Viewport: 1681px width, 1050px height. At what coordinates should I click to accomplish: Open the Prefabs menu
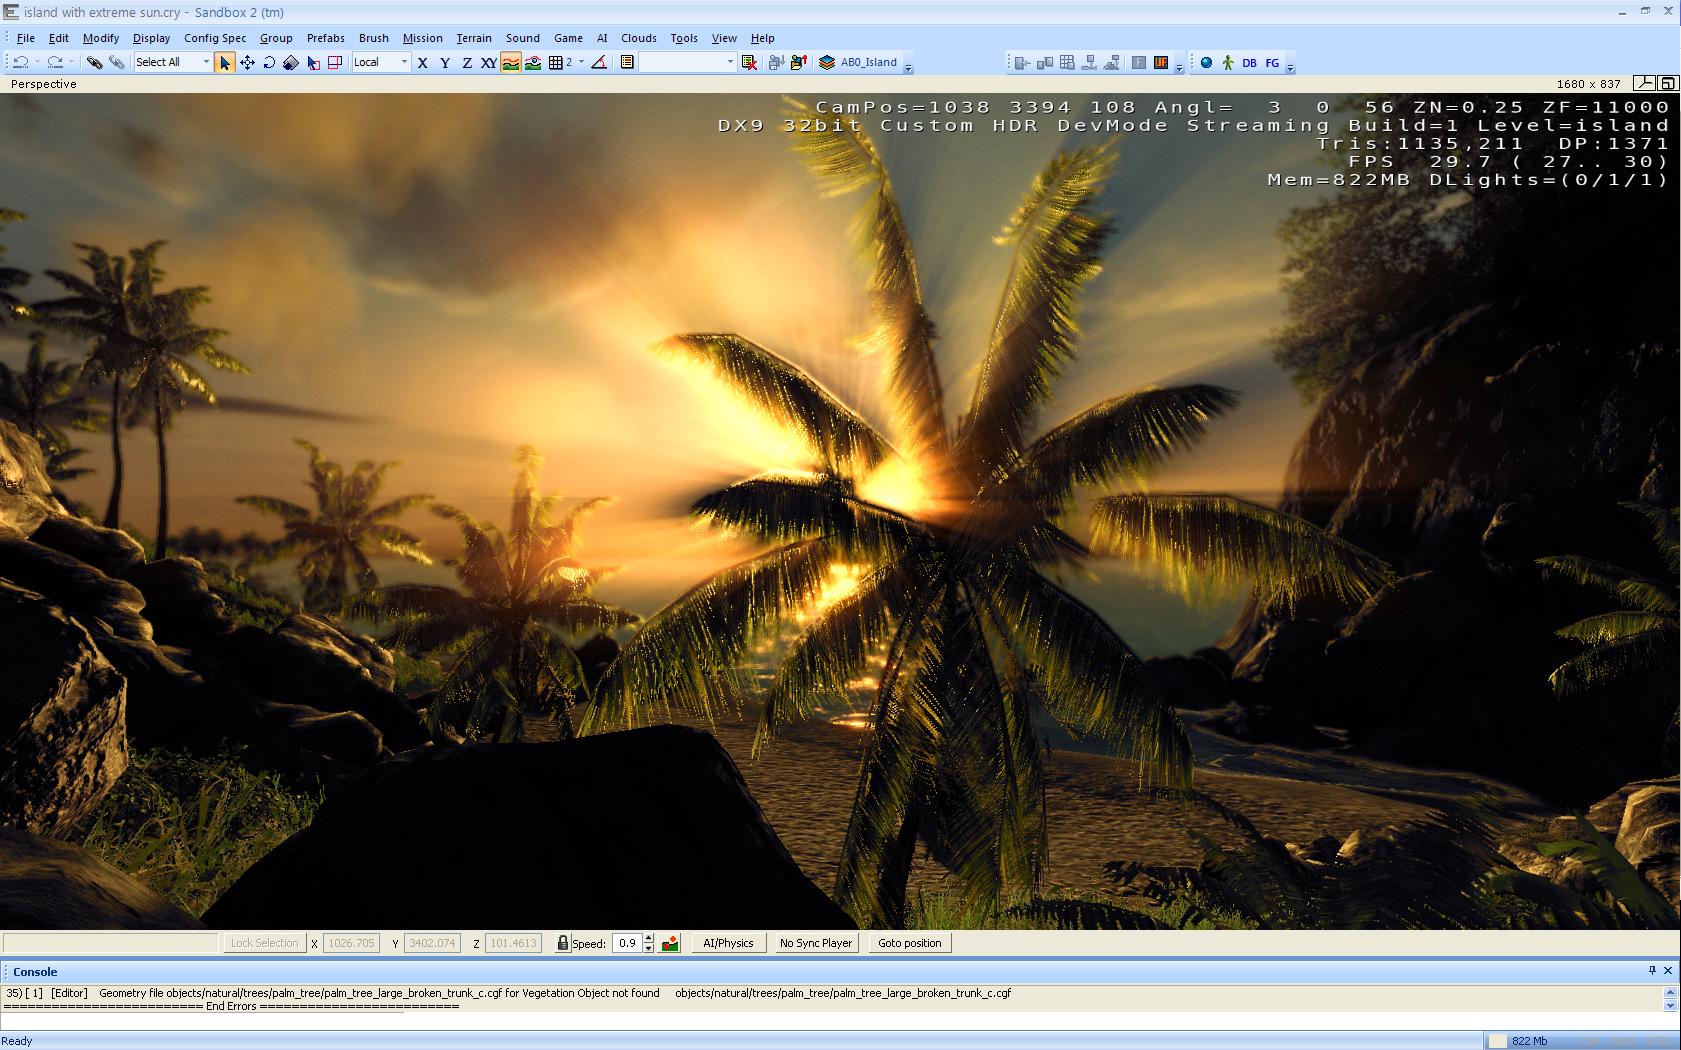click(326, 38)
